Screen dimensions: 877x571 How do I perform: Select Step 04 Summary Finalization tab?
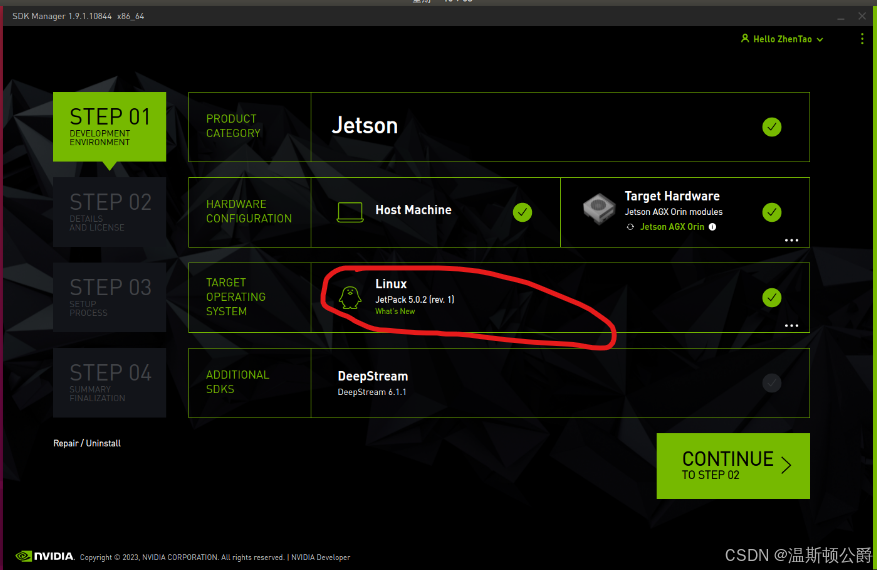[110, 383]
